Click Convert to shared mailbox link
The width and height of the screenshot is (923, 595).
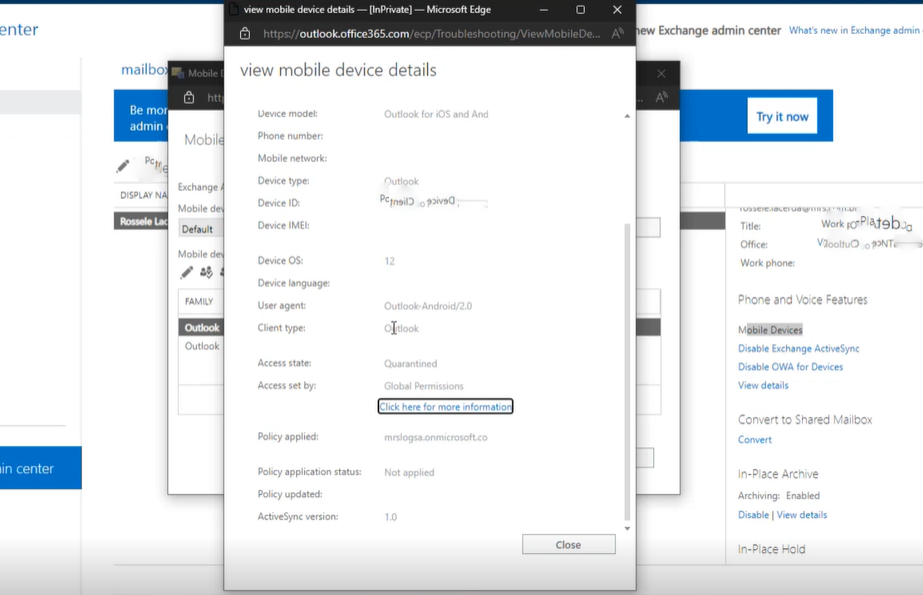pos(755,440)
